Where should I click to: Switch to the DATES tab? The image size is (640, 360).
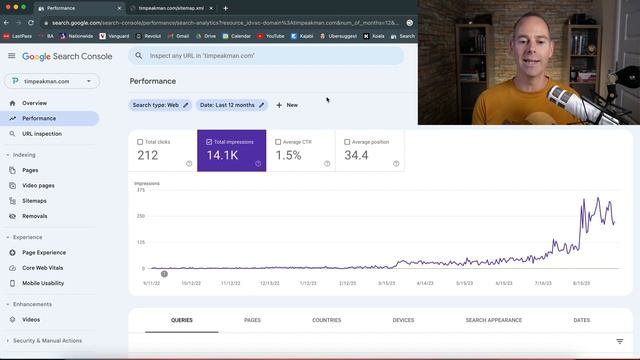click(x=582, y=320)
